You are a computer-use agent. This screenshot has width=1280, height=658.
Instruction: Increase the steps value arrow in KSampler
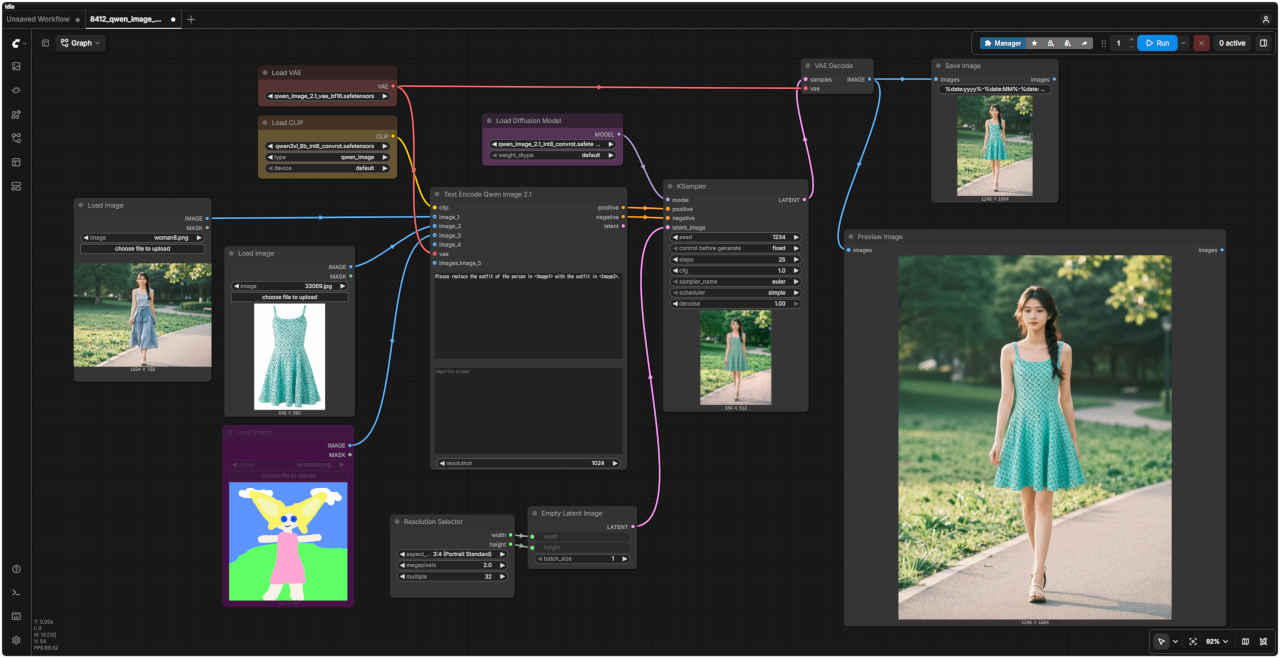click(x=796, y=259)
